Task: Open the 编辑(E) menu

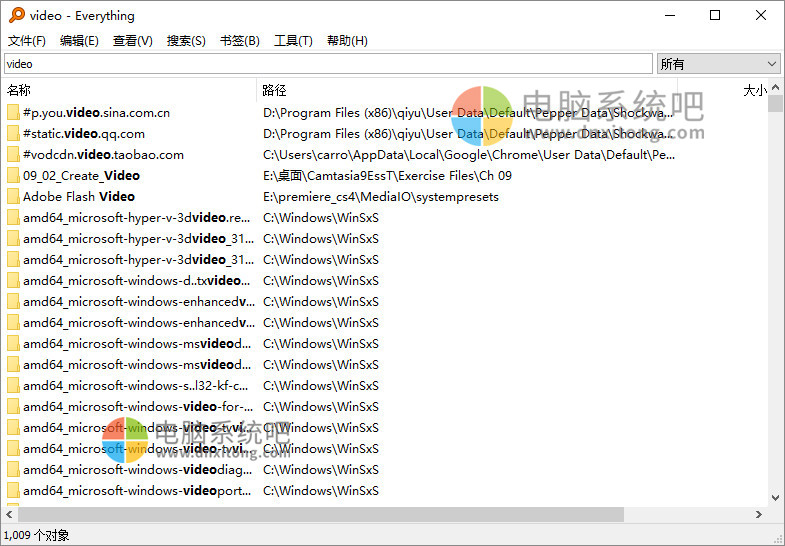Action: (x=79, y=41)
